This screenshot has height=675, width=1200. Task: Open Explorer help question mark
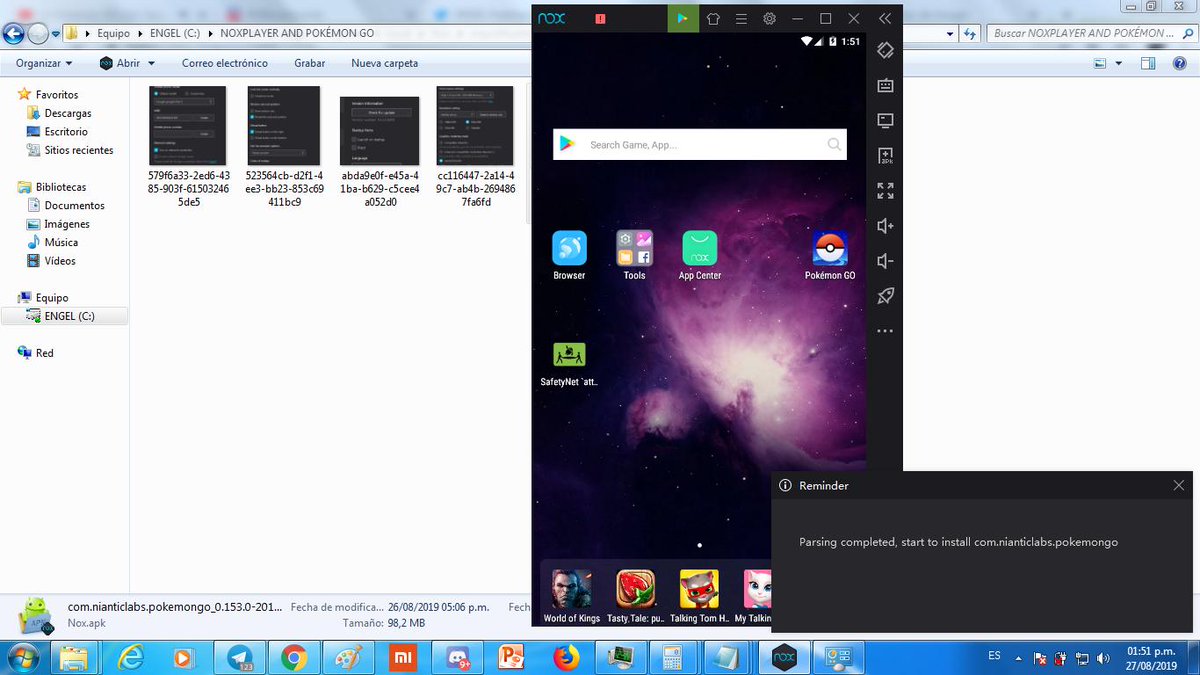[1180, 63]
